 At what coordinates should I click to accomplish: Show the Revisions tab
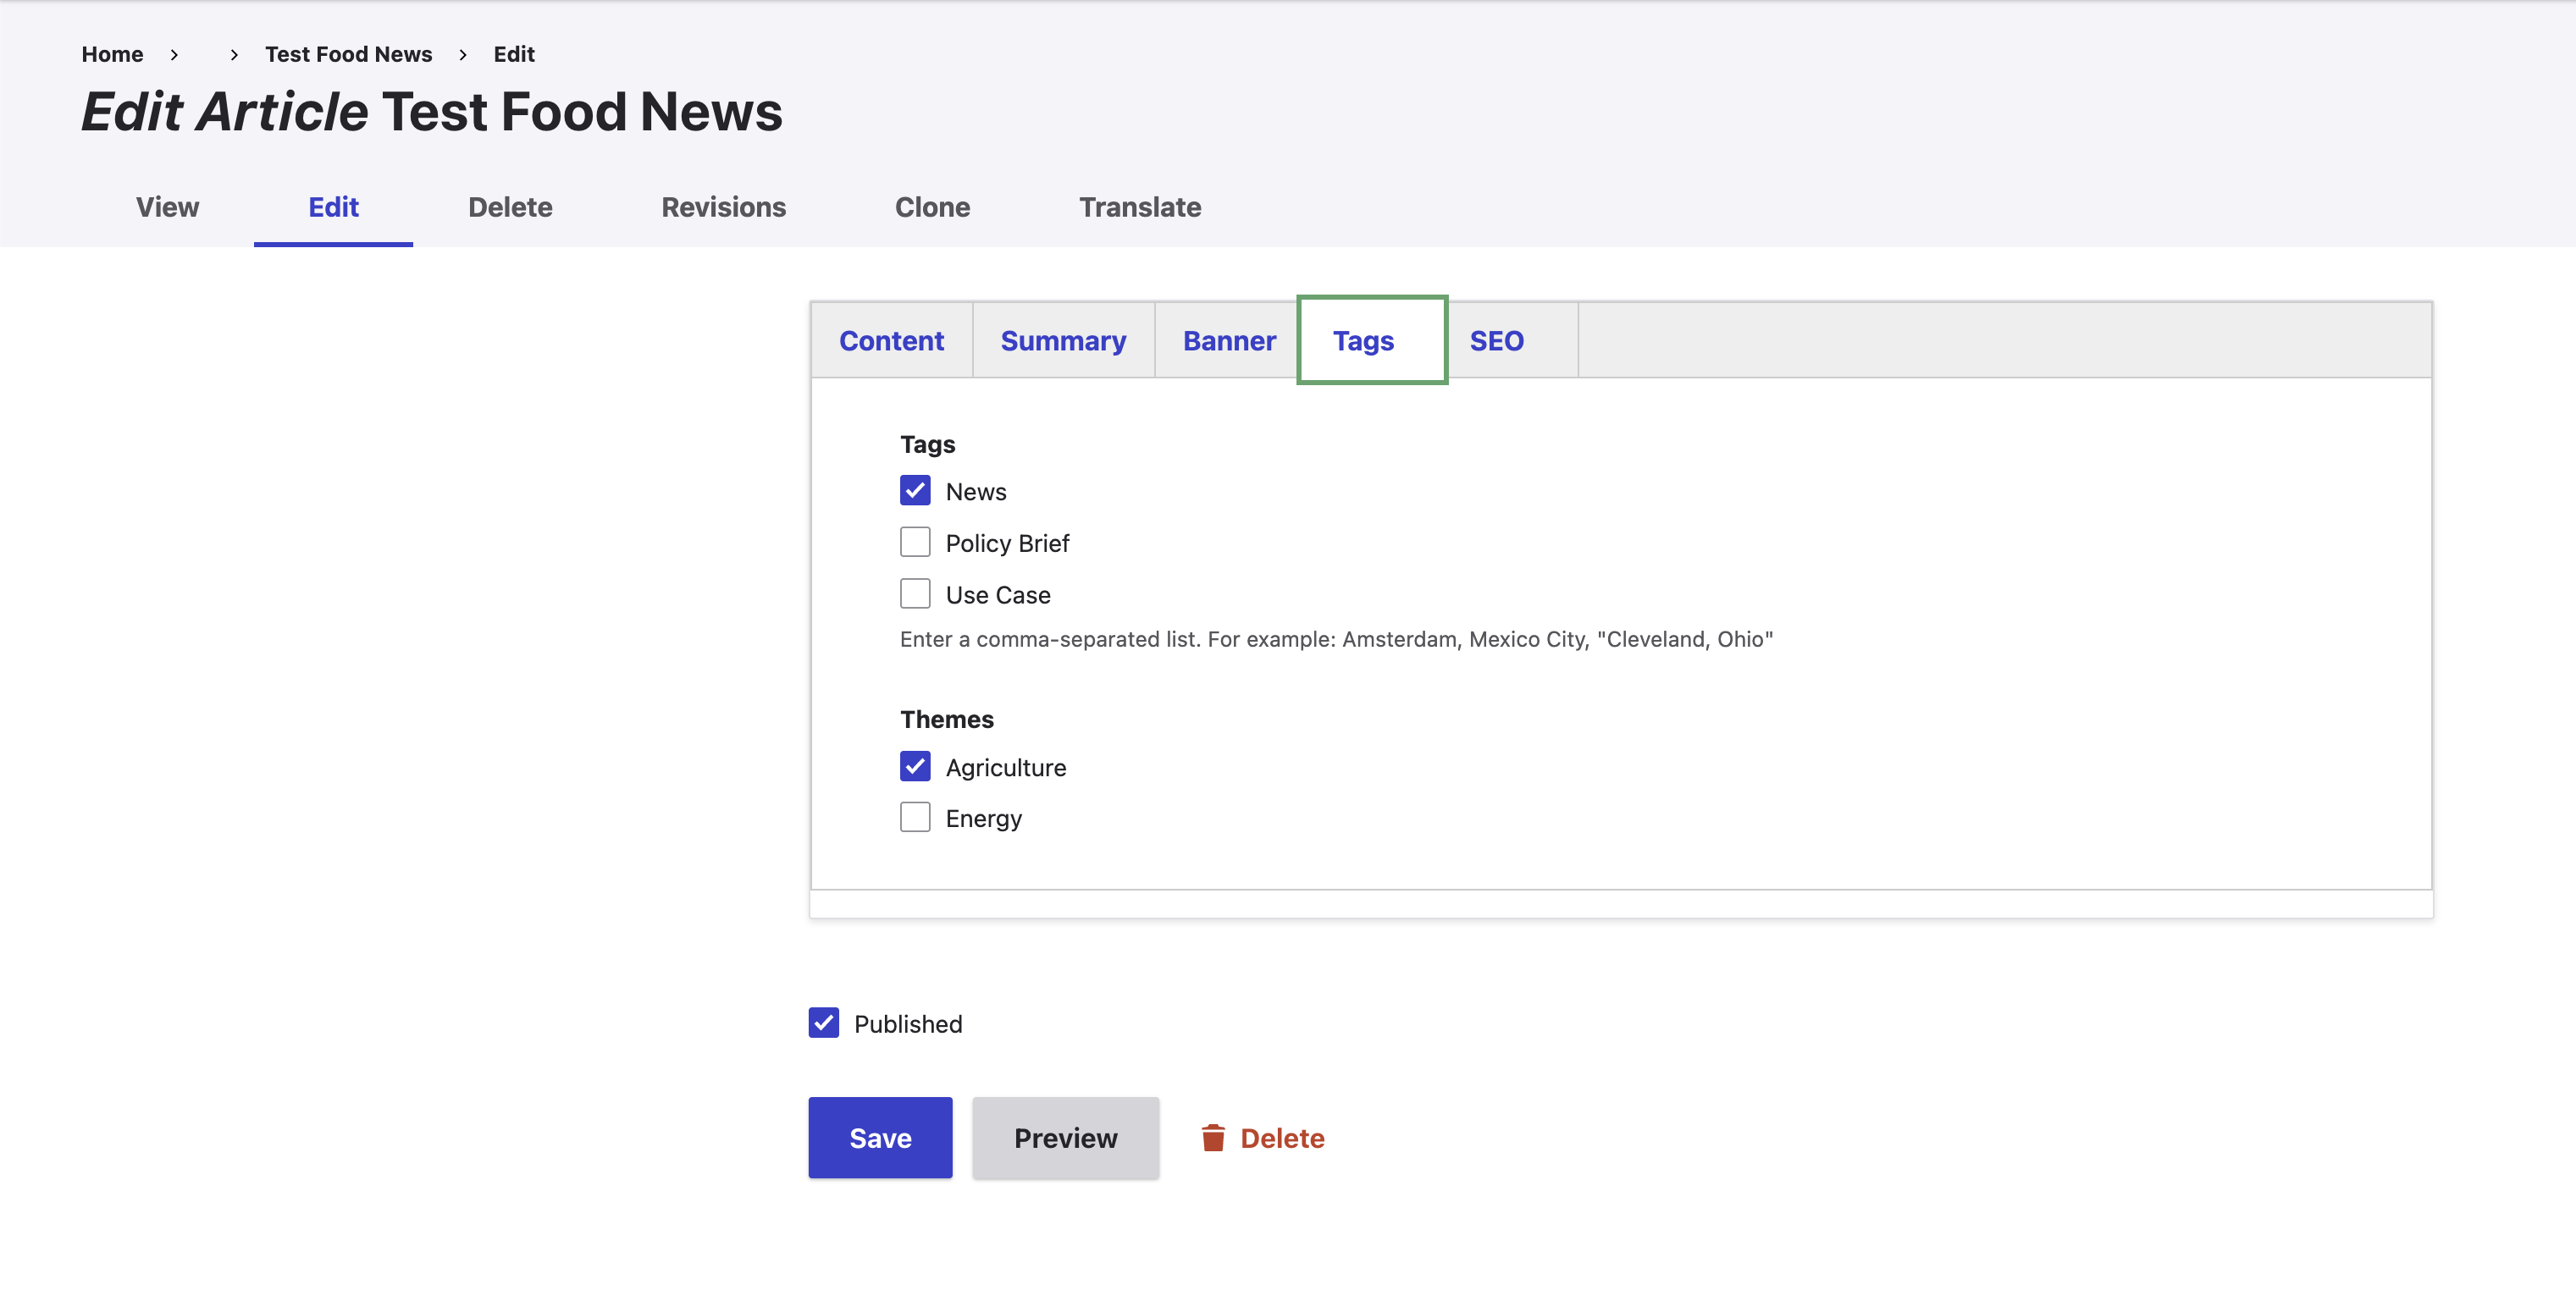point(724,207)
